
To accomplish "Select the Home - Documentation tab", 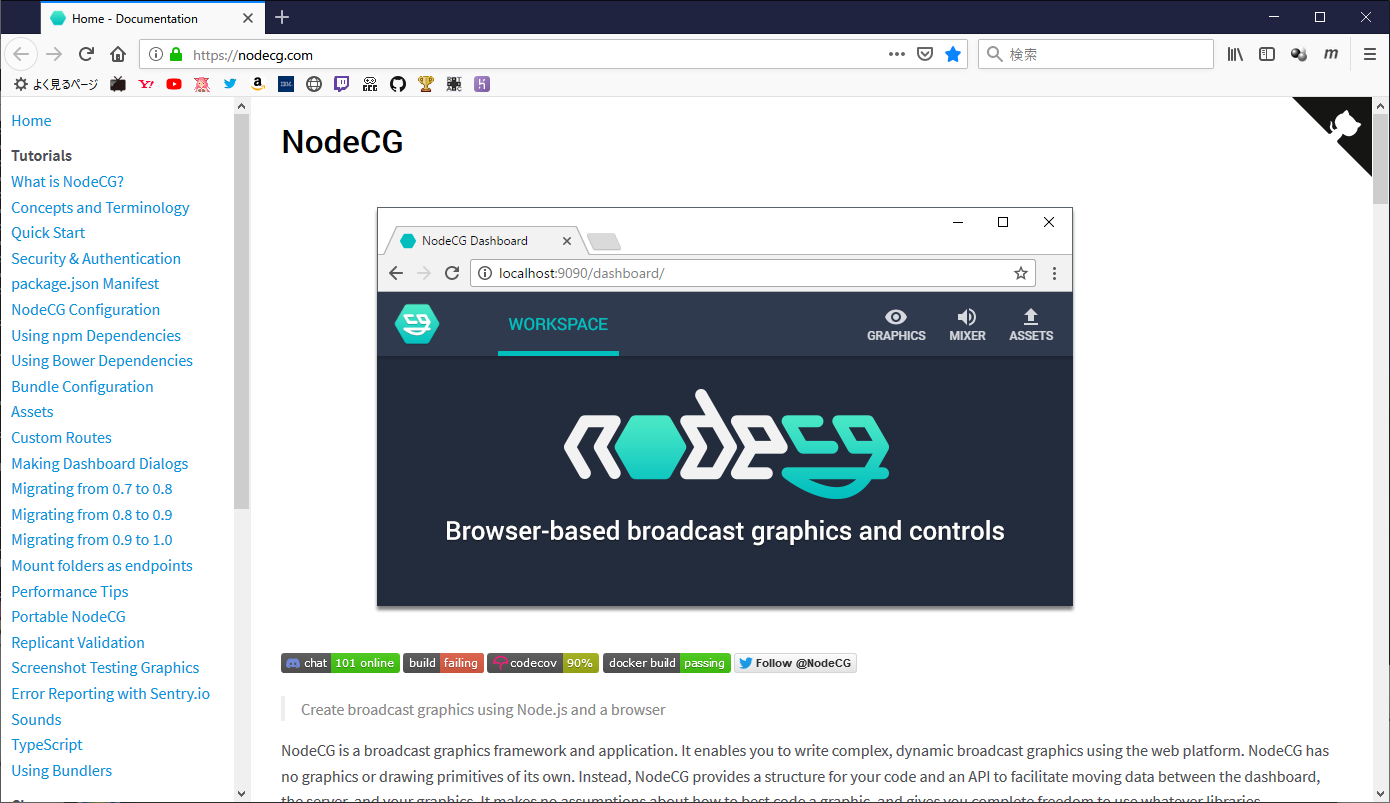I will (152, 18).
